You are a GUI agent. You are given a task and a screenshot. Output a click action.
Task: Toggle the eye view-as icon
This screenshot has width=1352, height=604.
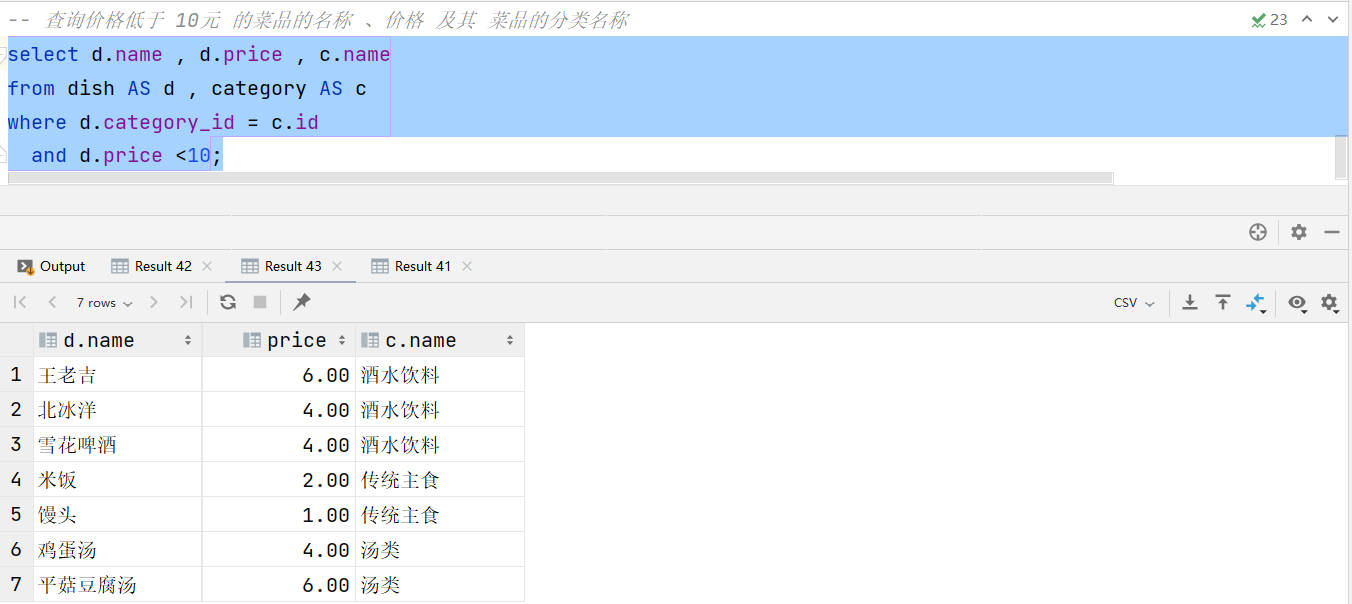[x=1297, y=302]
